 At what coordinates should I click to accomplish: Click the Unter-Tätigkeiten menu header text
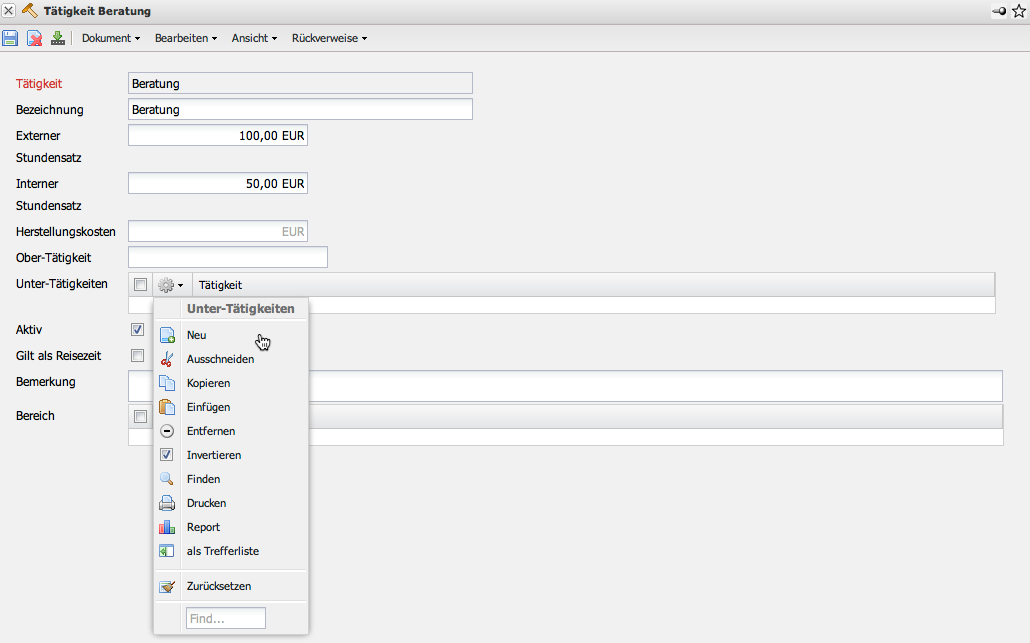tap(240, 309)
